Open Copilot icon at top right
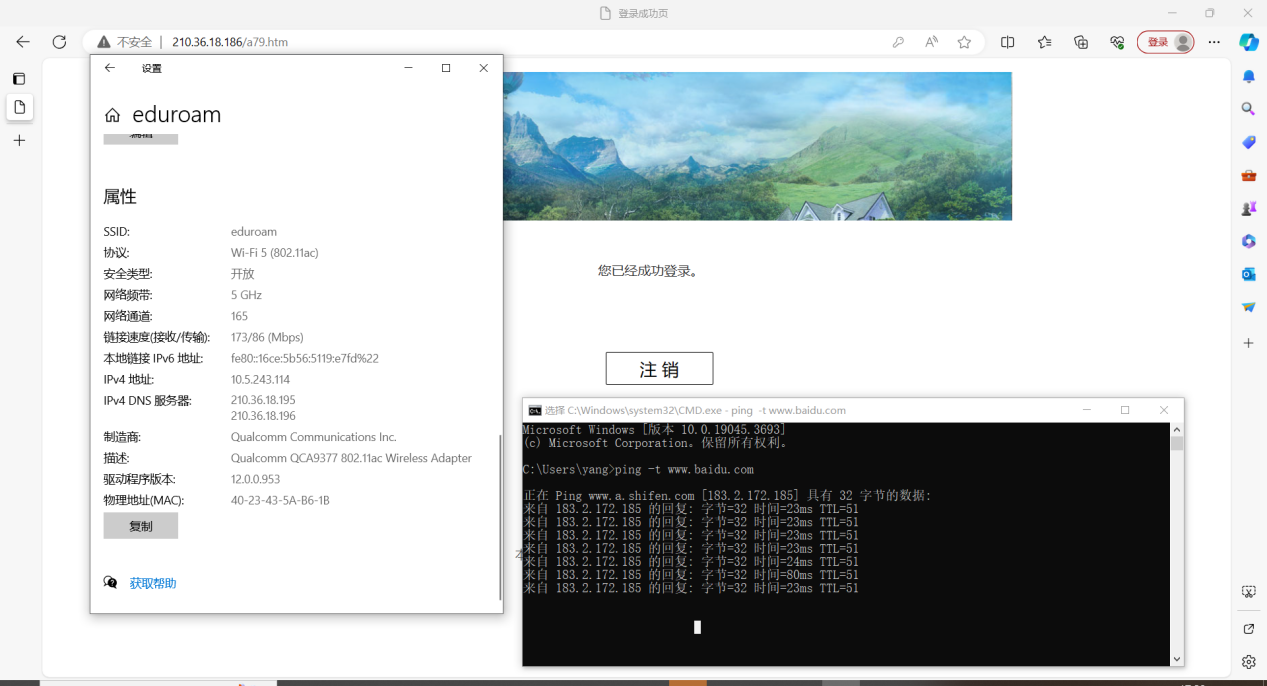The height and width of the screenshot is (686, 1267). pyautogui.click(x=1248, y=42)
